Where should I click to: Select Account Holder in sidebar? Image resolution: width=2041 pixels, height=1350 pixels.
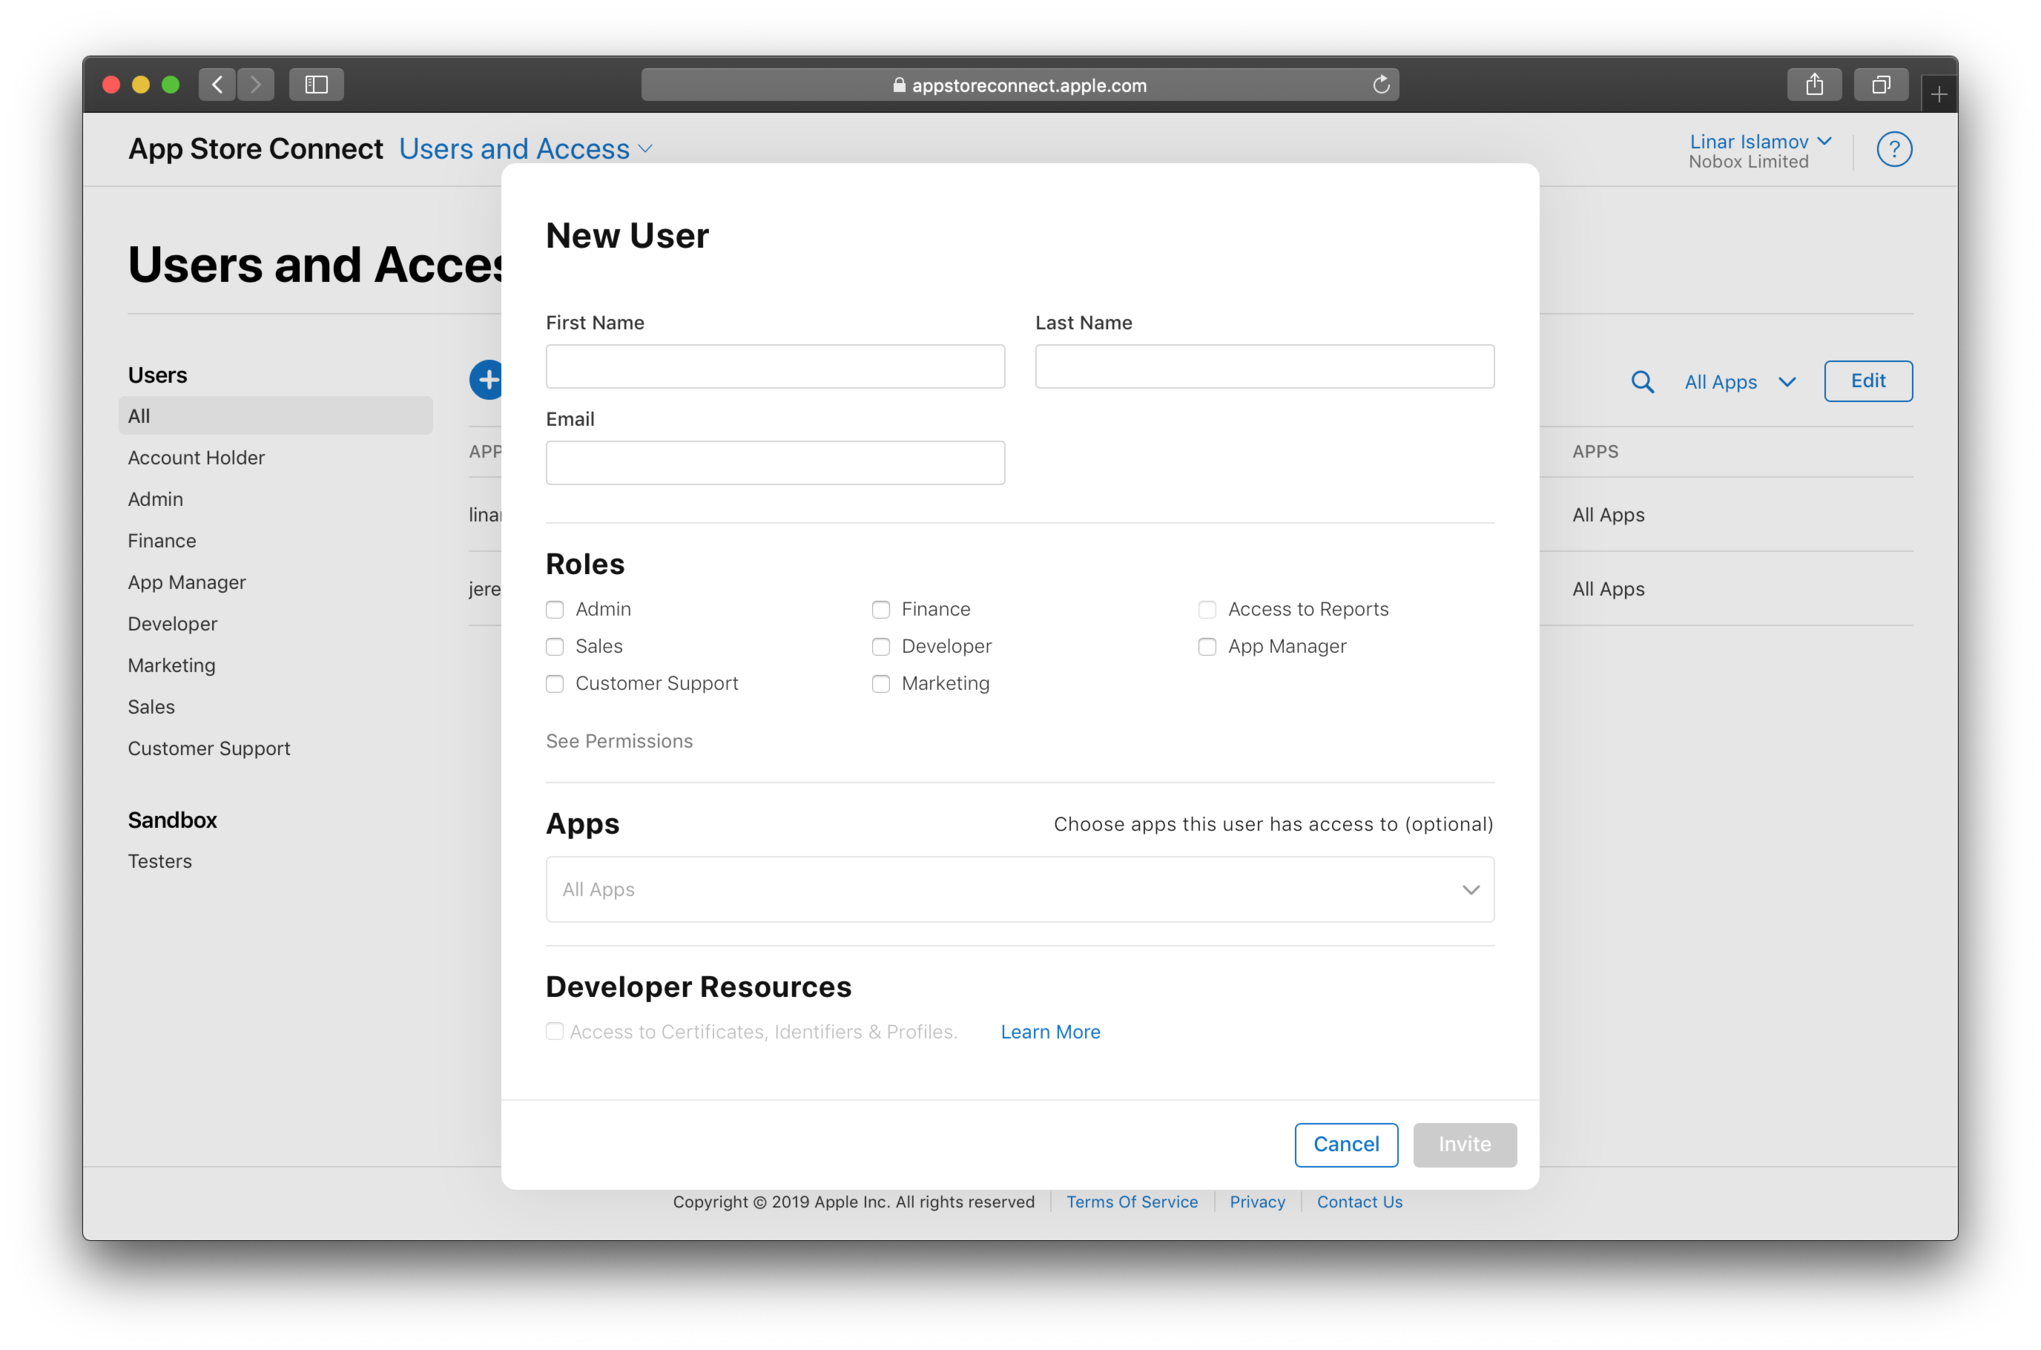point(196,458)
